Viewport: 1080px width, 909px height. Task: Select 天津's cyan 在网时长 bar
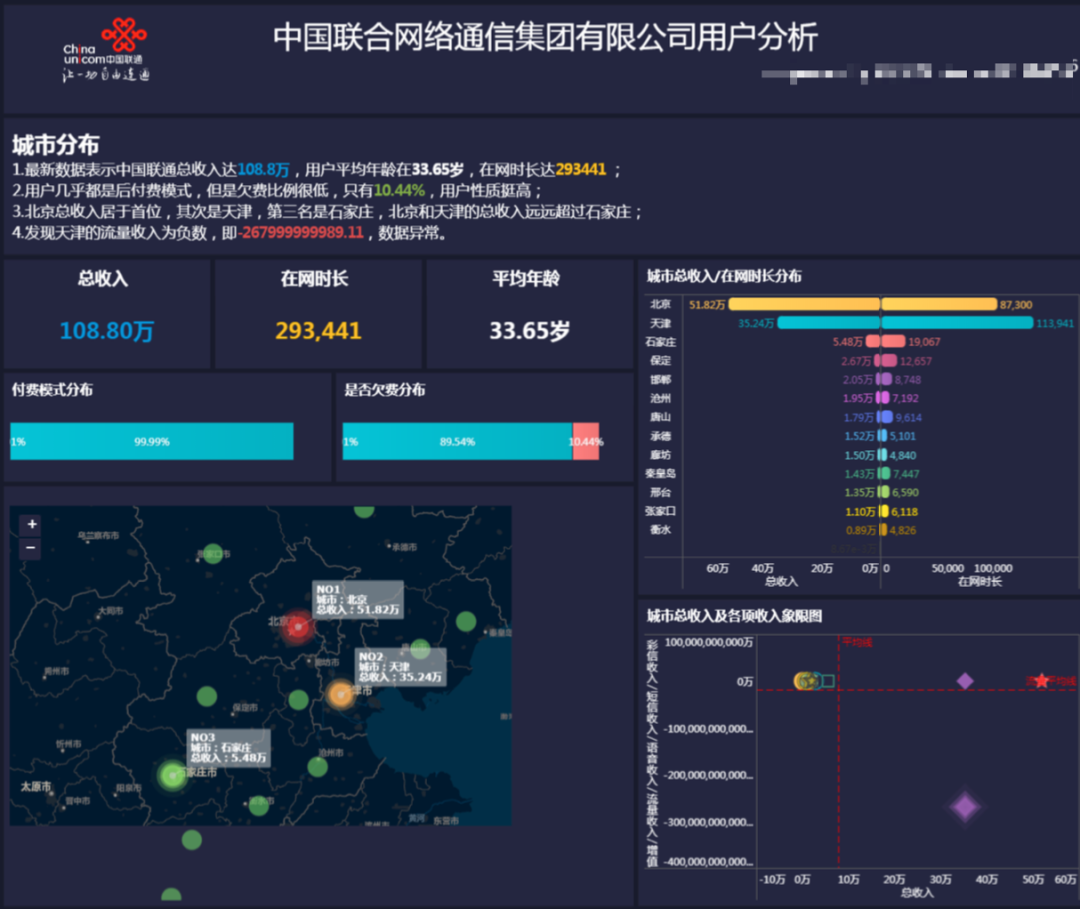coord(957,323)
